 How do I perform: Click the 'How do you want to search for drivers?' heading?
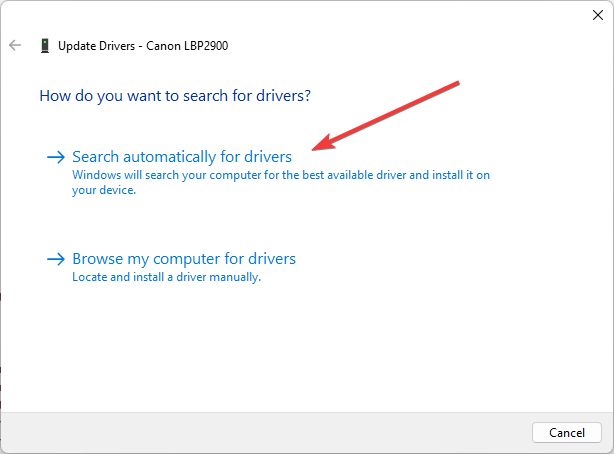175,96
